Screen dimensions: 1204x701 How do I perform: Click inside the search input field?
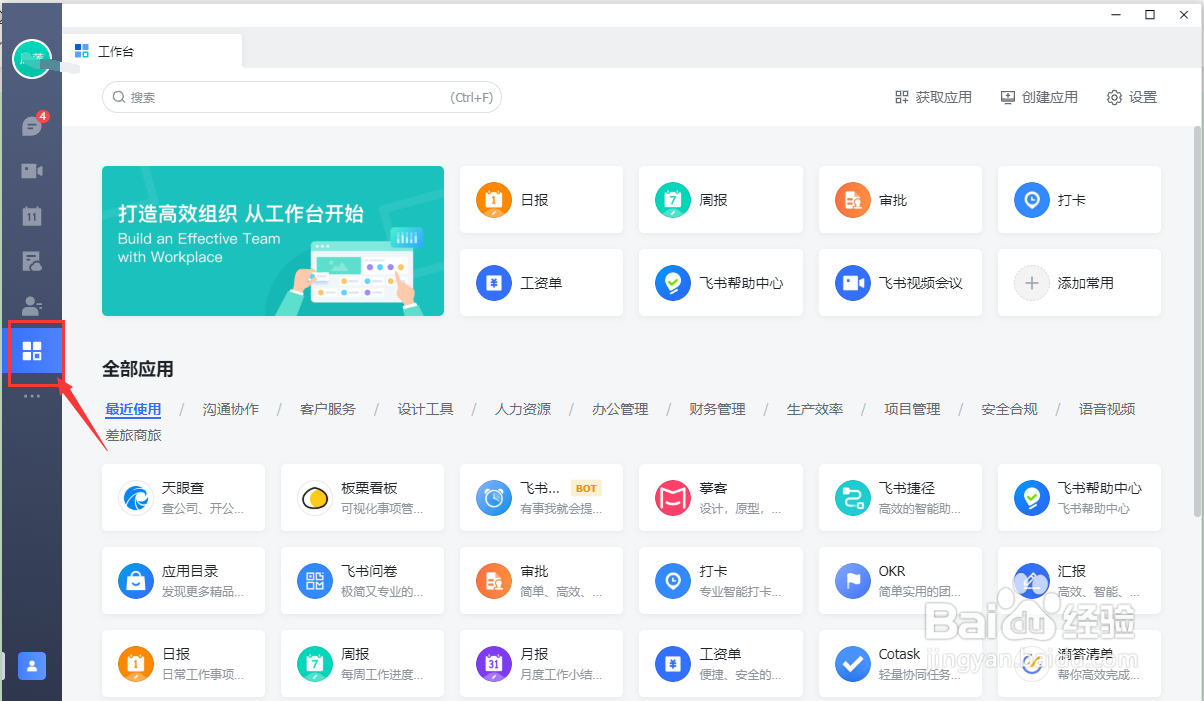300,97
